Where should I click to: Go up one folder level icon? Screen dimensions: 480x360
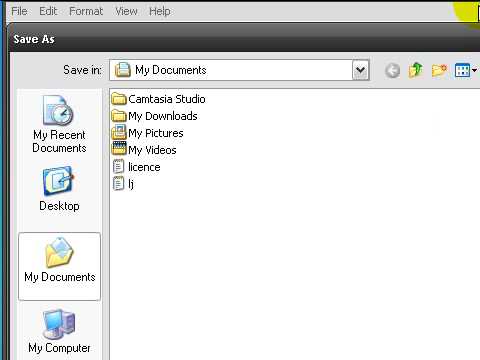(415, 70)
